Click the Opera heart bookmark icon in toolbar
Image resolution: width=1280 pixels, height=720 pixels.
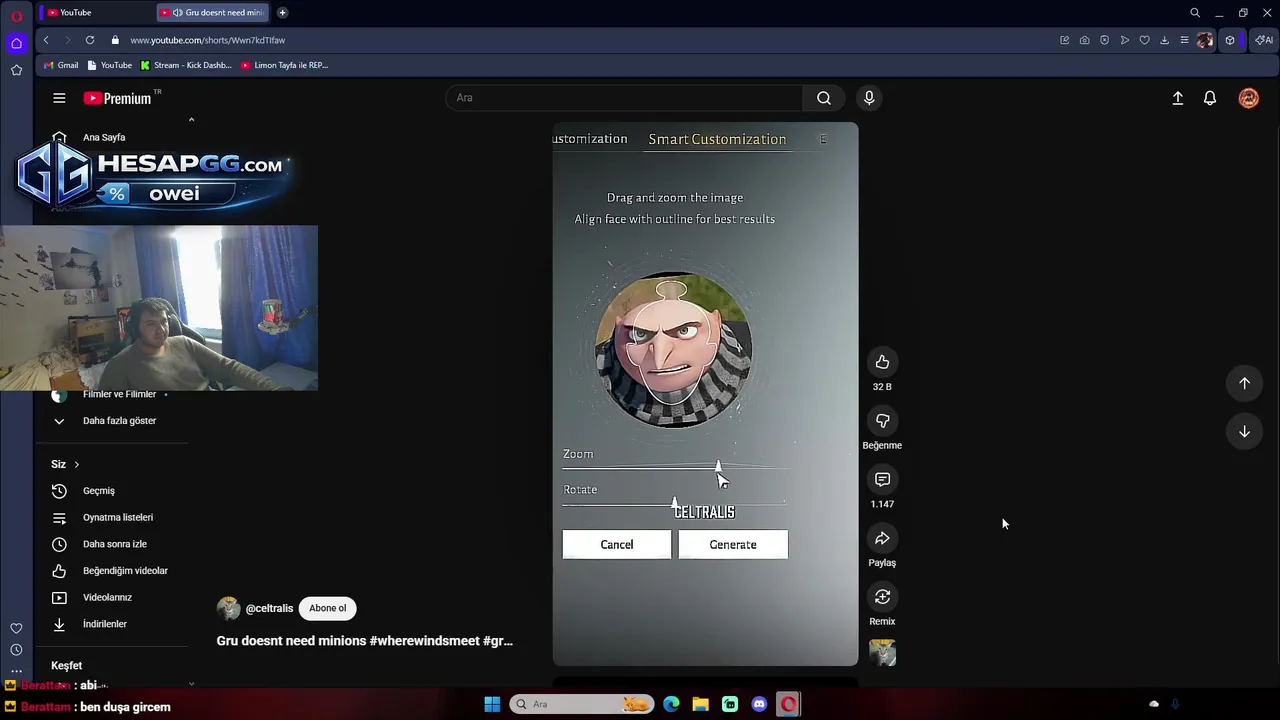click(x=1144, y=40)
